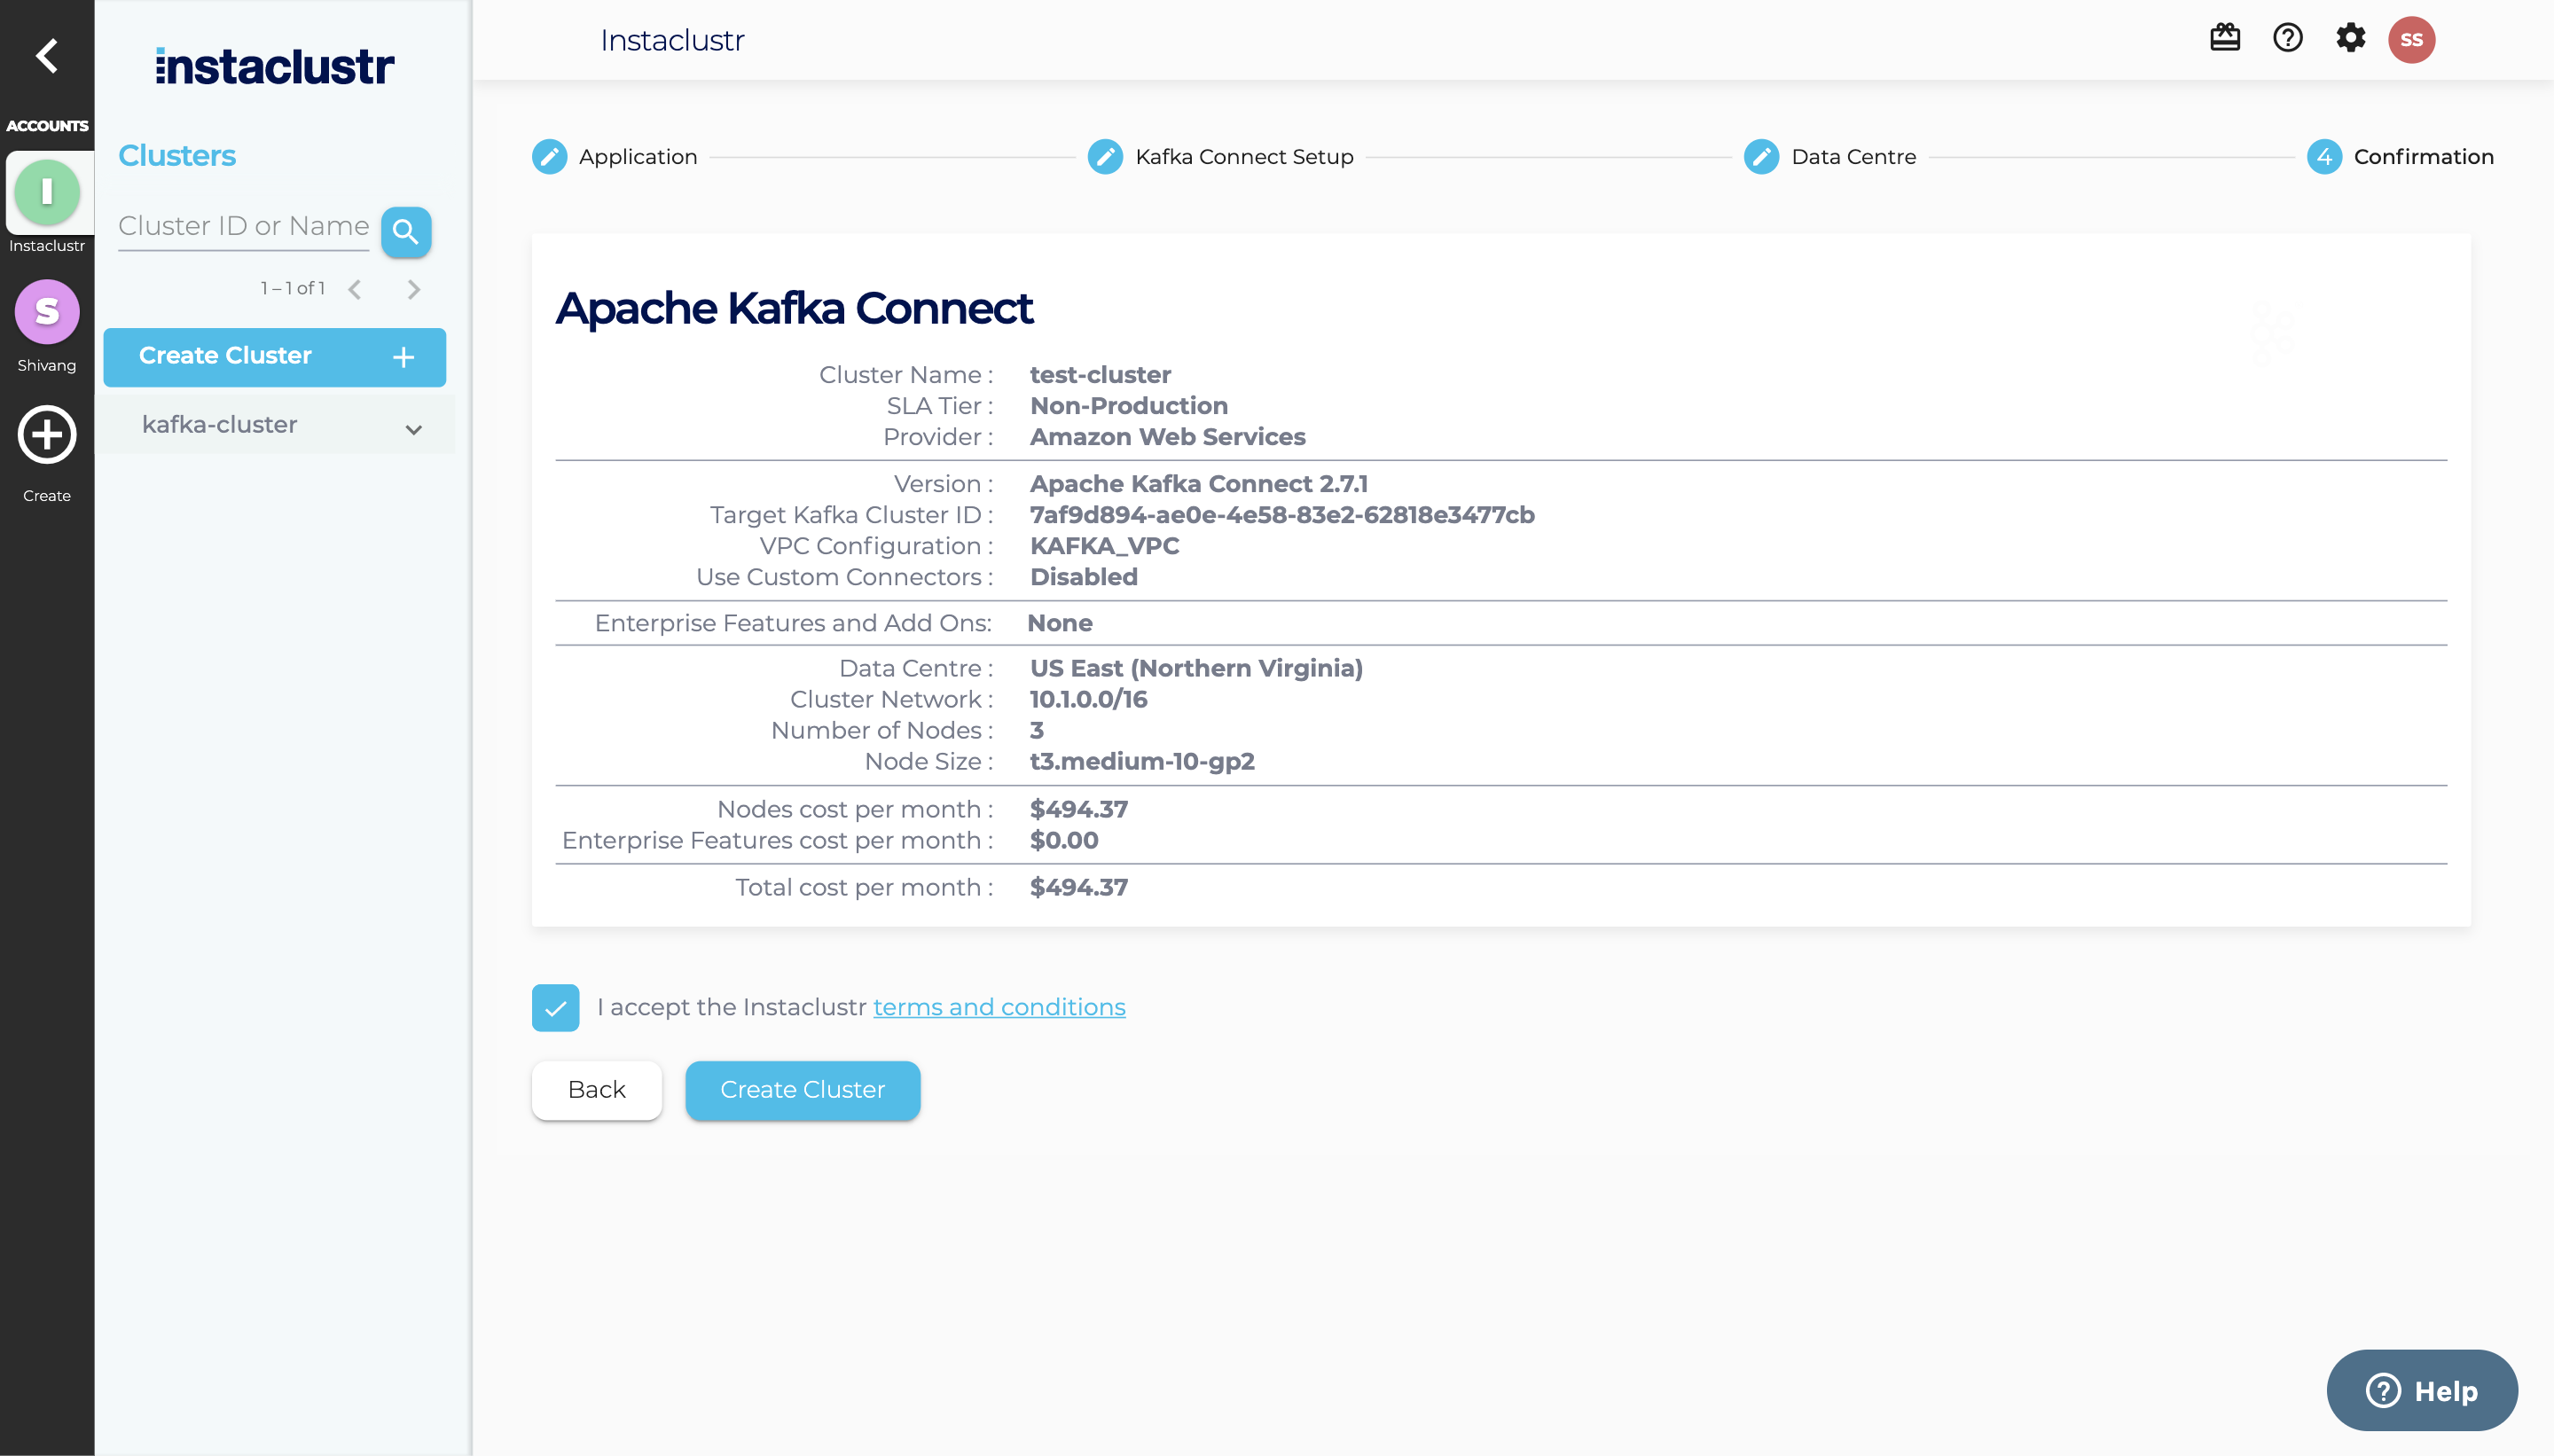Expand the kafka-cluster chevron
The height and width of the screenshot is (1456, 2554).
(x=413, y=429)
